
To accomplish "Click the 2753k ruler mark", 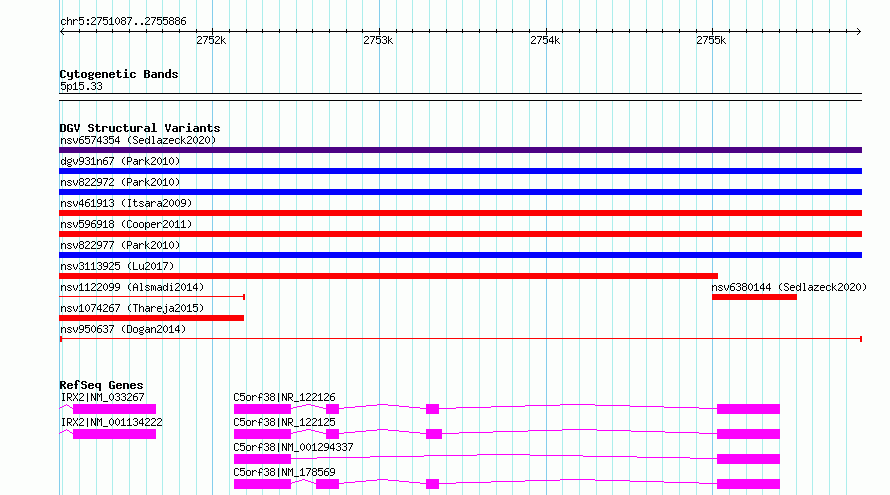I will 378,40.
